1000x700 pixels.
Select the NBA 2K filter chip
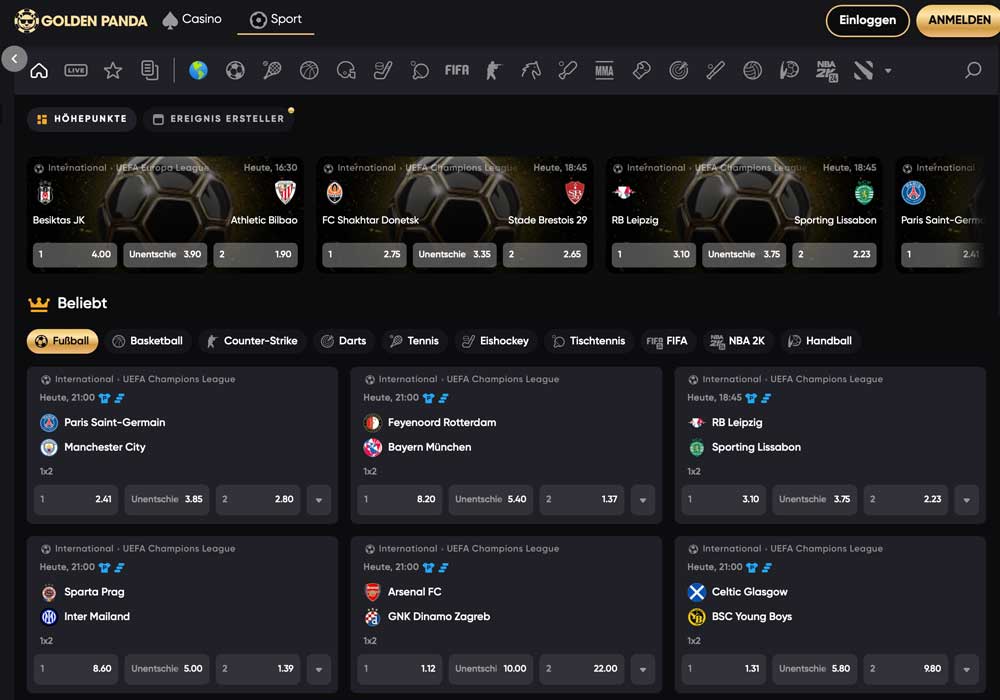(x=738, y=341)
